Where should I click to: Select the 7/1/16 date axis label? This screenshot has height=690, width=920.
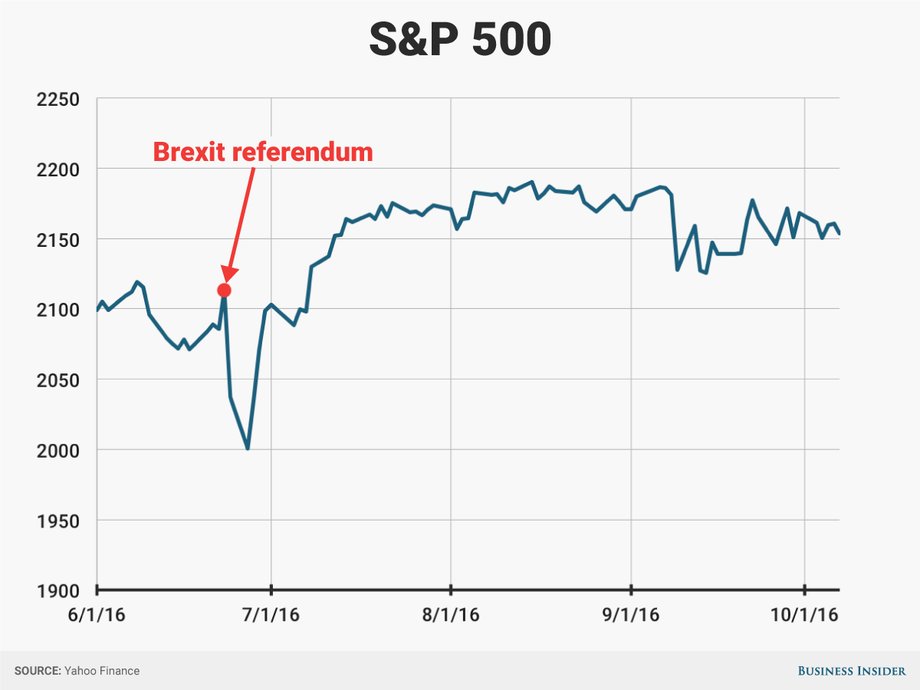click(271, 614)
